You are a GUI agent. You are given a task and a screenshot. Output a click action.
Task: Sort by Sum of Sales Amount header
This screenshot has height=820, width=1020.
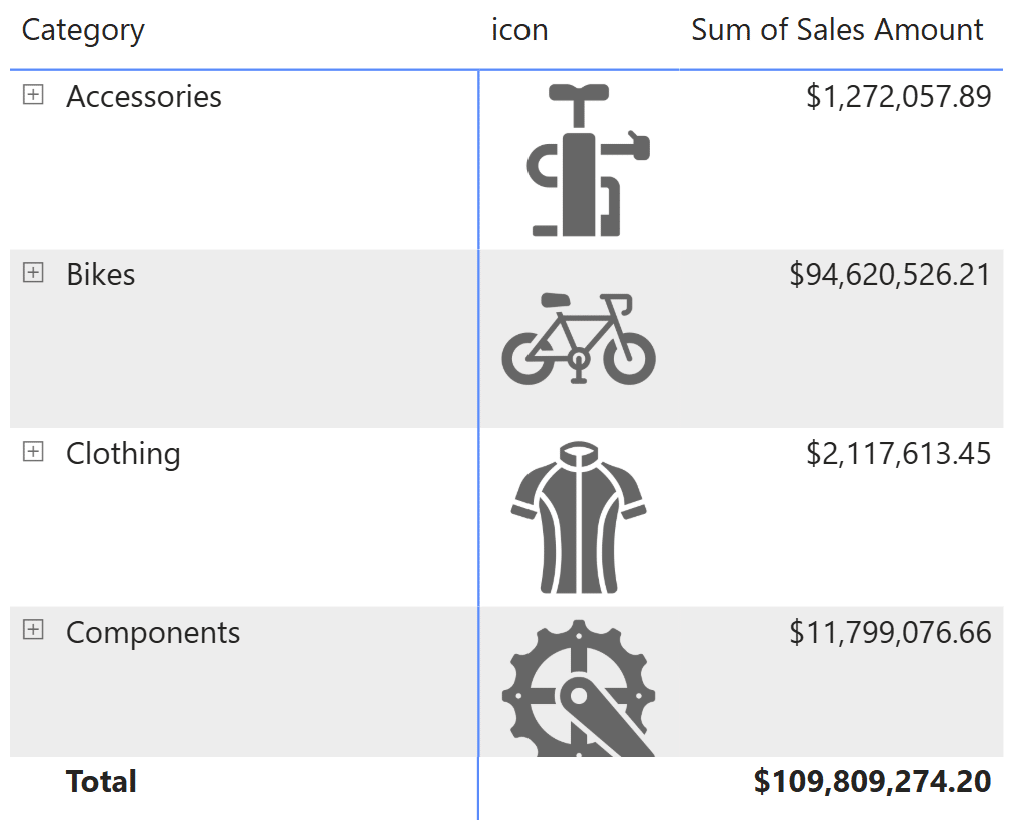pyautogui.click(x=837, y=30)
